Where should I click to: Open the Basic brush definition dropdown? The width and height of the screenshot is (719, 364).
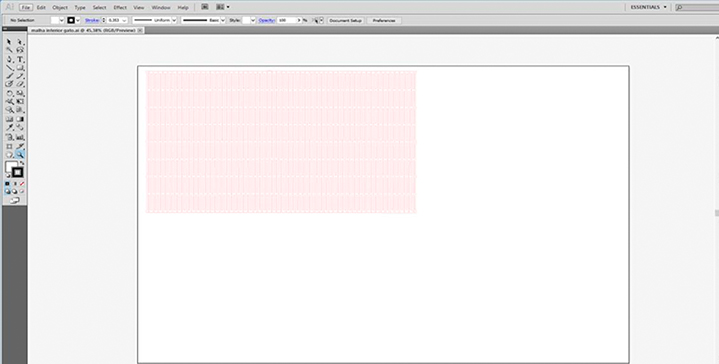pyautogui.click(x=223, y=21)
